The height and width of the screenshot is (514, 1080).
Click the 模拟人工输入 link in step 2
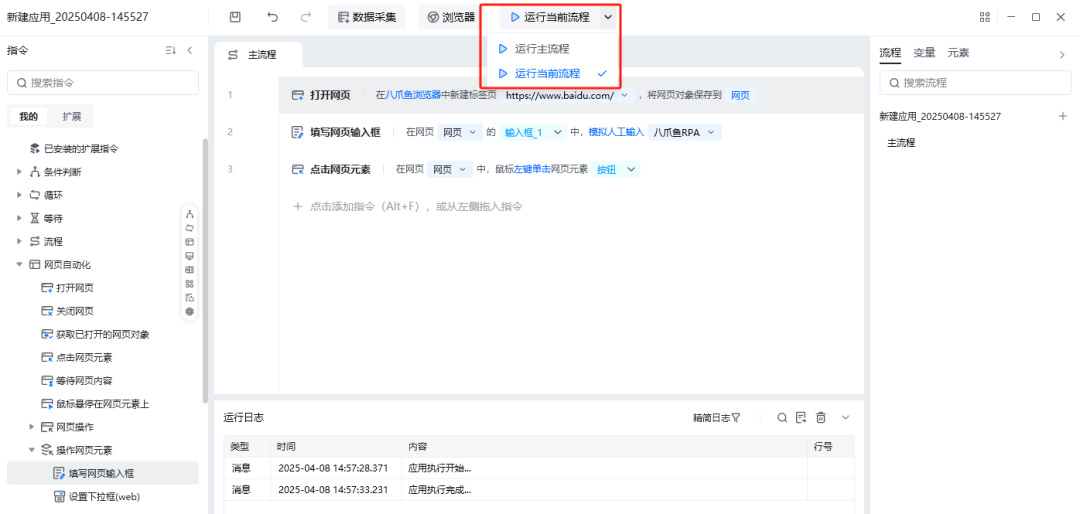coord(616,132)
